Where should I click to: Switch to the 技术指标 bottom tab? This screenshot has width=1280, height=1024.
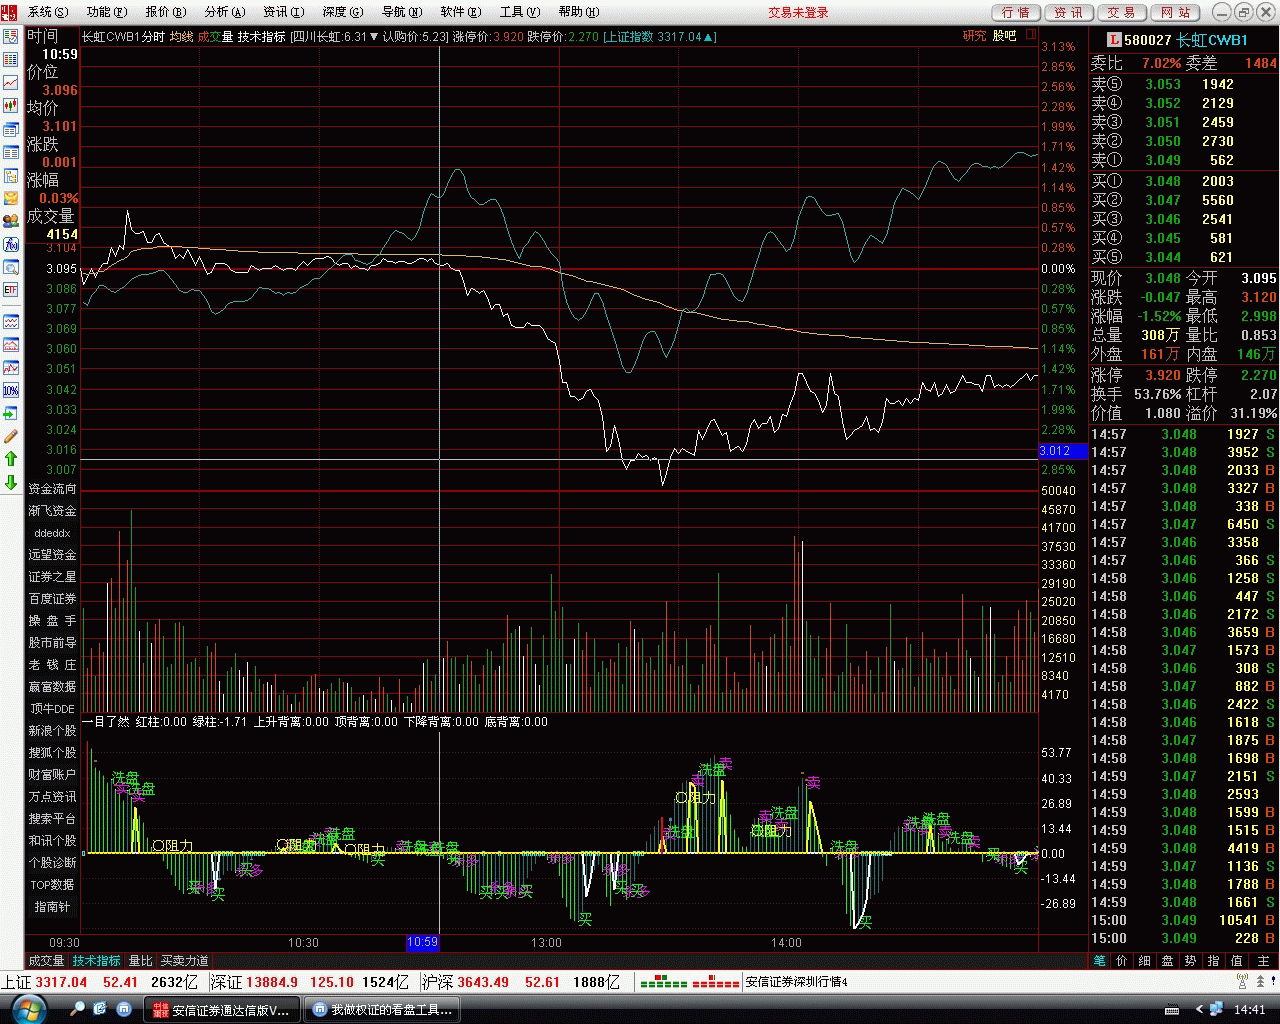[97, 961]
